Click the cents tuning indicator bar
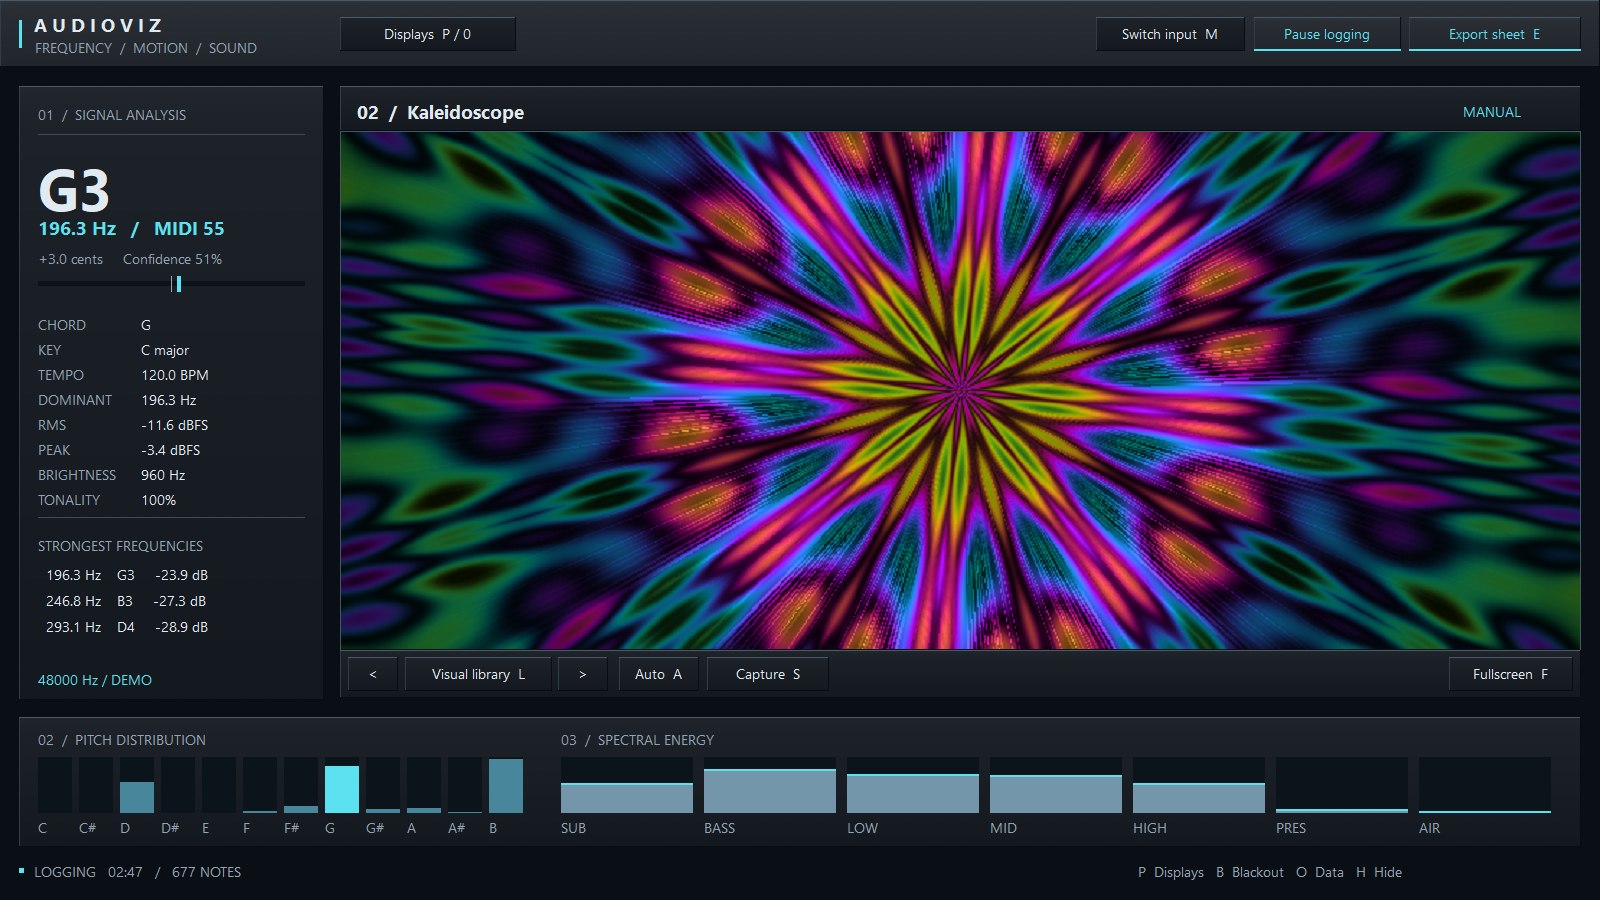1600x900 pixels. pos(171,284)
